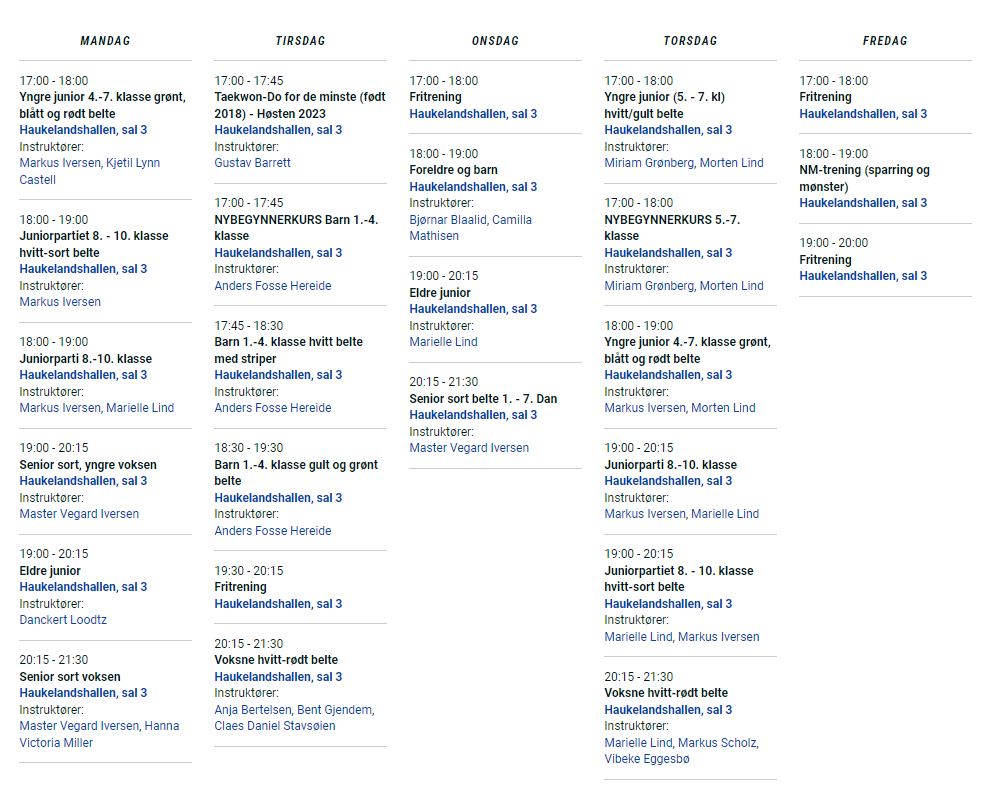Select the 'Foreldre og barn' class title
Image resolution: width=992 pixels, height=796 pixels.
(x=453, y=170)
